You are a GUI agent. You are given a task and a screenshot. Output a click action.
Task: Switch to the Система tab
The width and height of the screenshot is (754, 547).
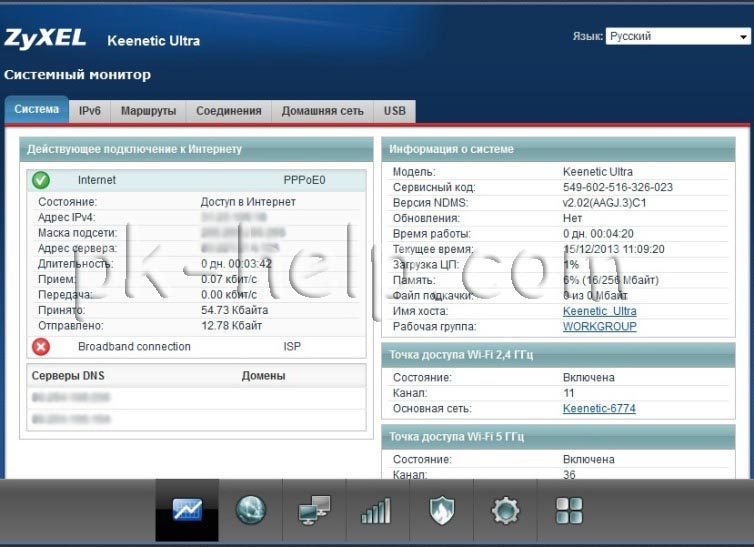click(37, 109)
